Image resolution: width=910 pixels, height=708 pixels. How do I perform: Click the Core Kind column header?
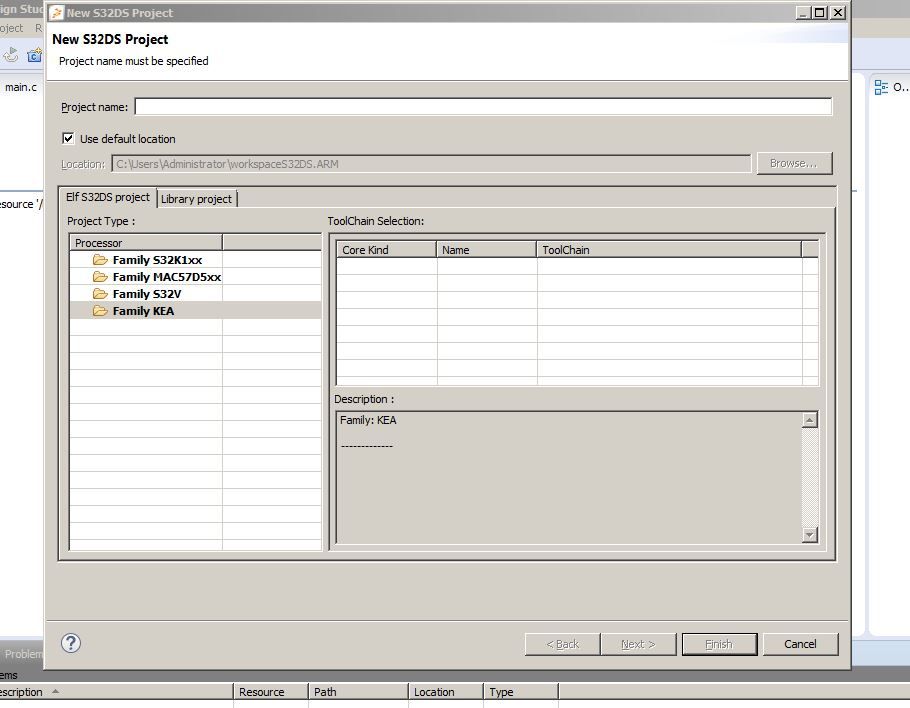387,250
